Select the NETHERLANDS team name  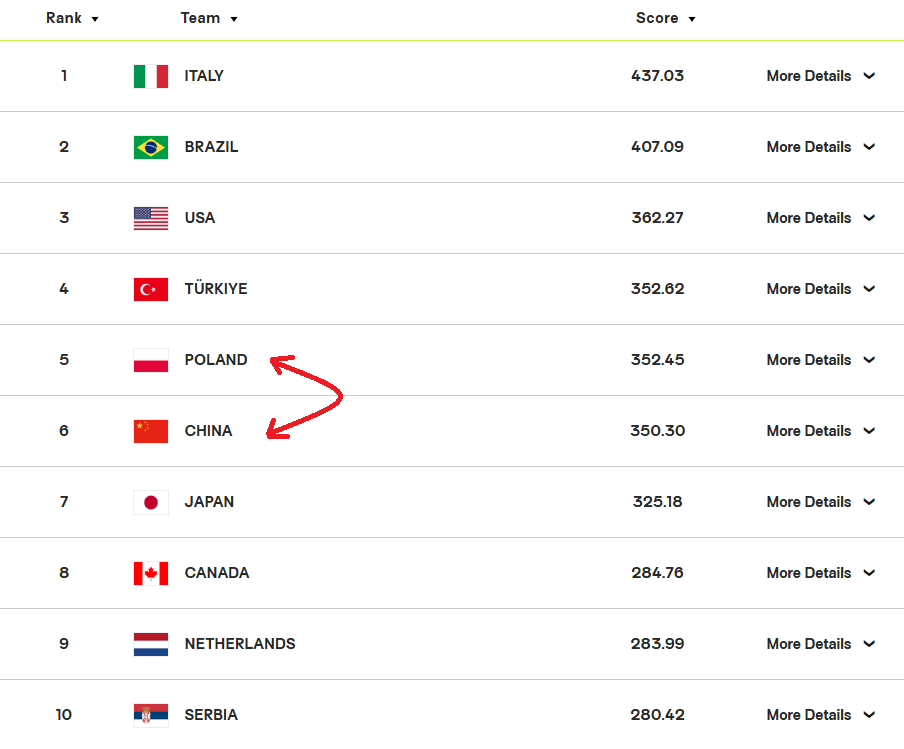[x=240, y=643]
